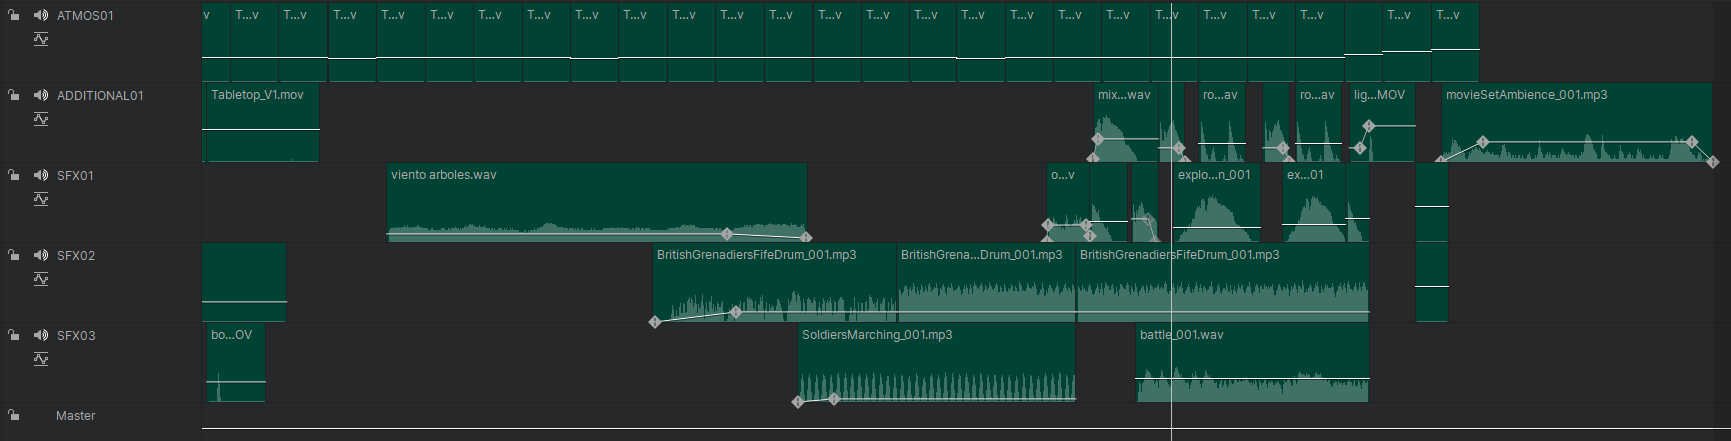Screen dimensions: 1731x441
Task: Lock the SFX03 track
Action: click(x=13, y=335)
